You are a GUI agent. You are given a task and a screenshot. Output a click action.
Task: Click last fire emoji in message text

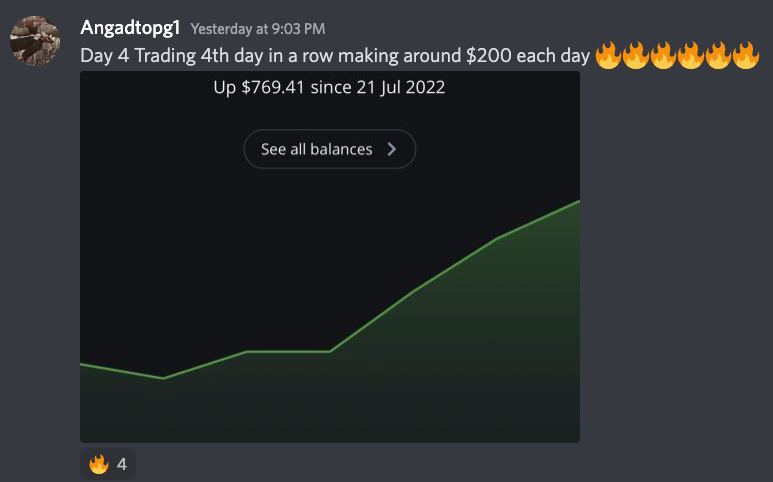746,55
